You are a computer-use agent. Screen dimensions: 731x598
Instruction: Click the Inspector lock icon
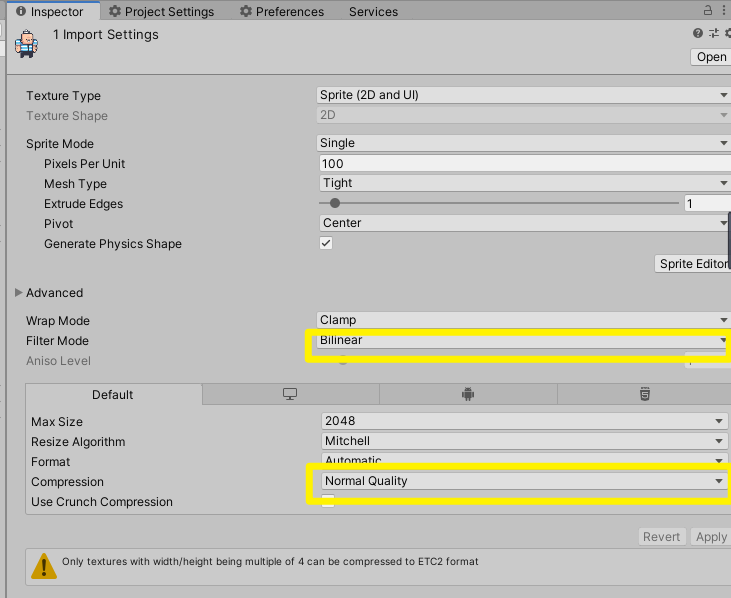pos(709,11)
